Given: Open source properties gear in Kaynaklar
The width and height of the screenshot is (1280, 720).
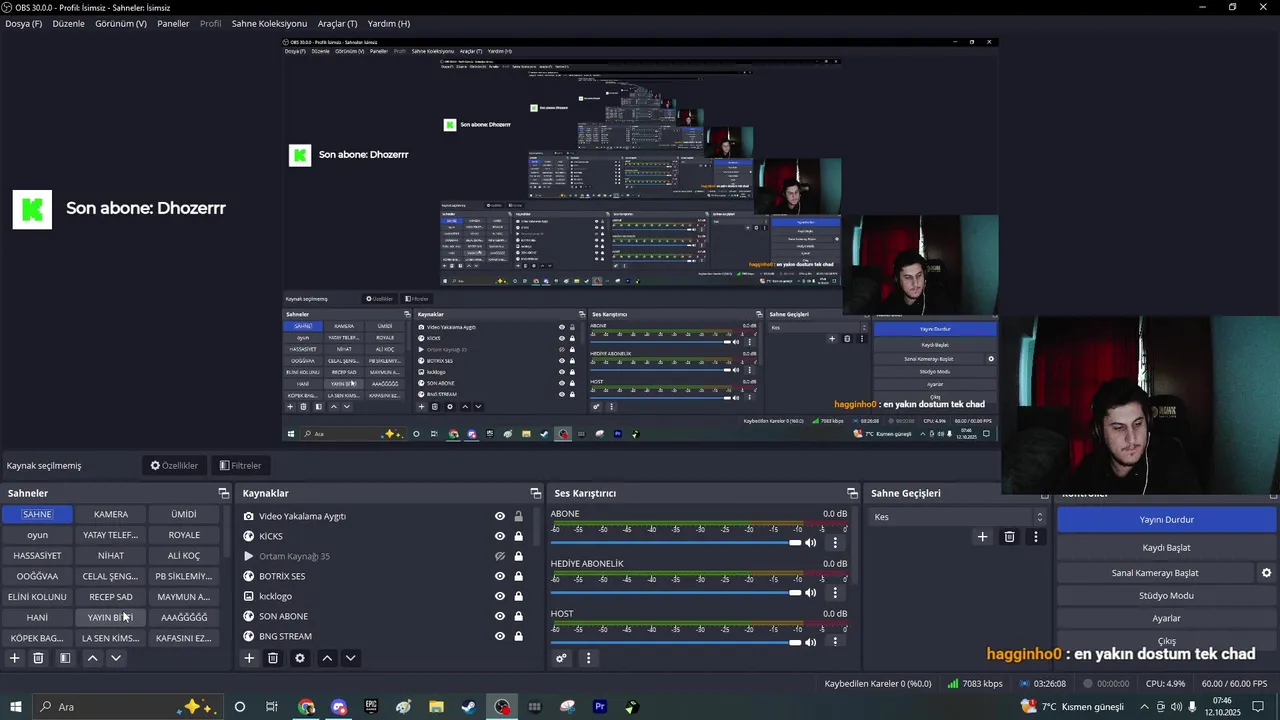Looking at the screenshot, I should coord(299,658).
